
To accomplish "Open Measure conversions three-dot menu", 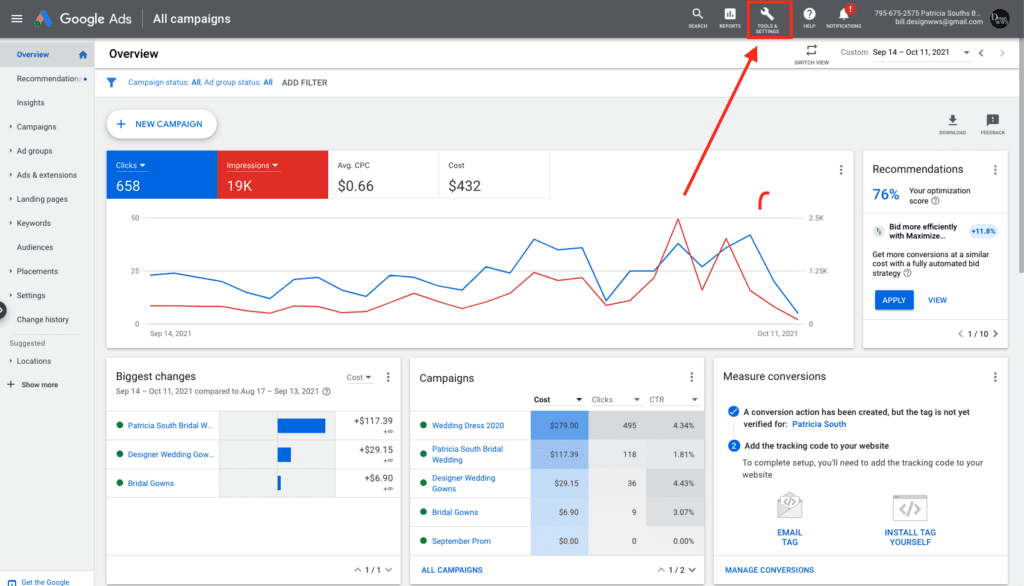I will (x=995, y=377).
